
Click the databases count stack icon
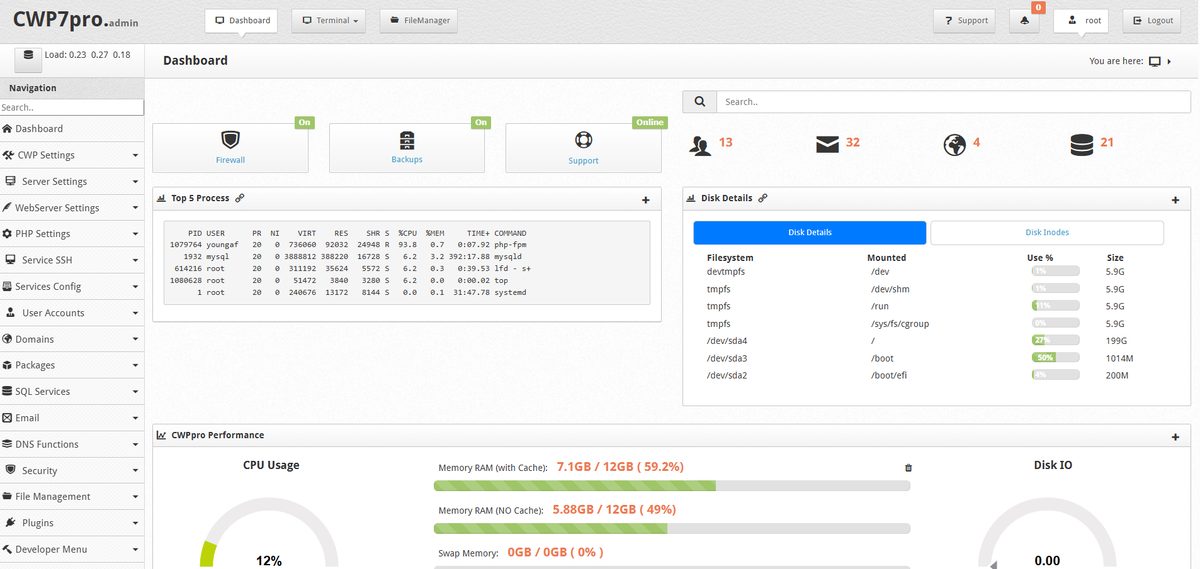pyautogui.click(x=1081, y=145)
